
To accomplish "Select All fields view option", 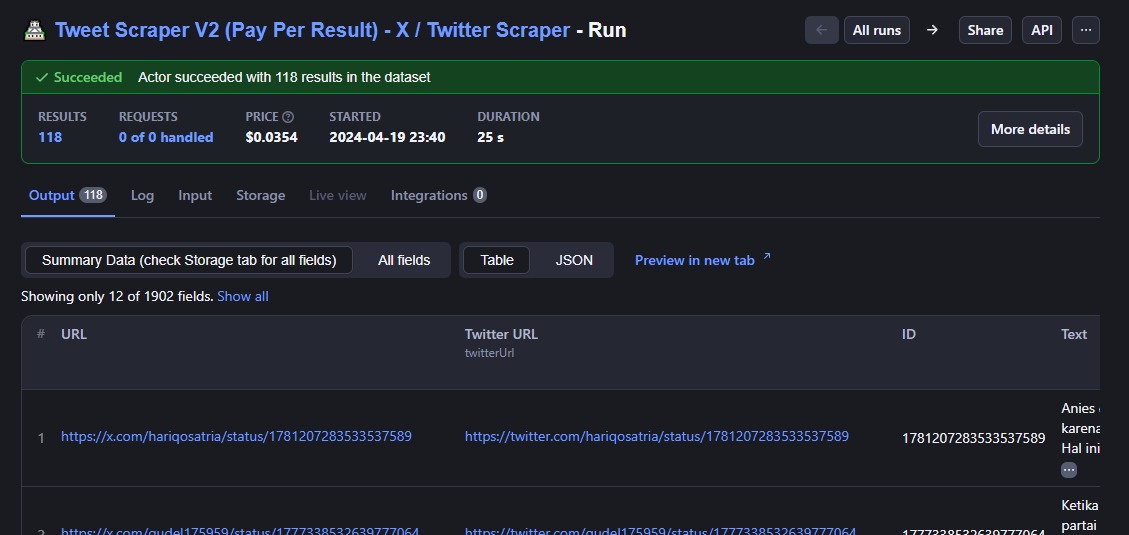I will (x=404, y=261).
